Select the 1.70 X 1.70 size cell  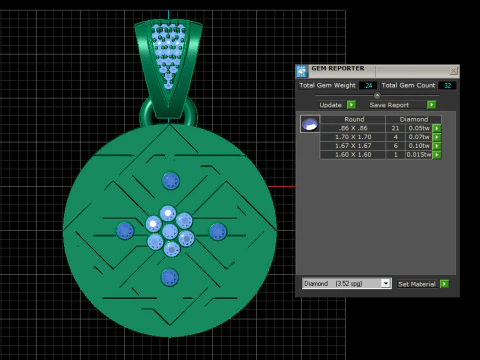[x=353, y=137]
